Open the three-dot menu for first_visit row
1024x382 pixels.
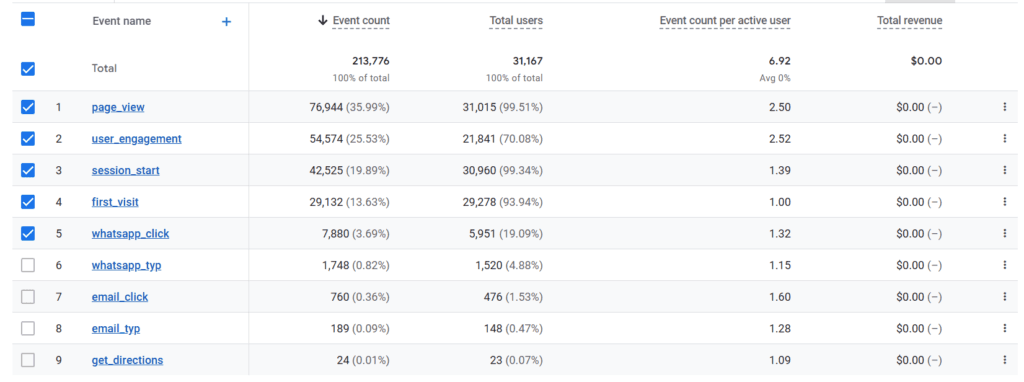[x=1004, y=202]
